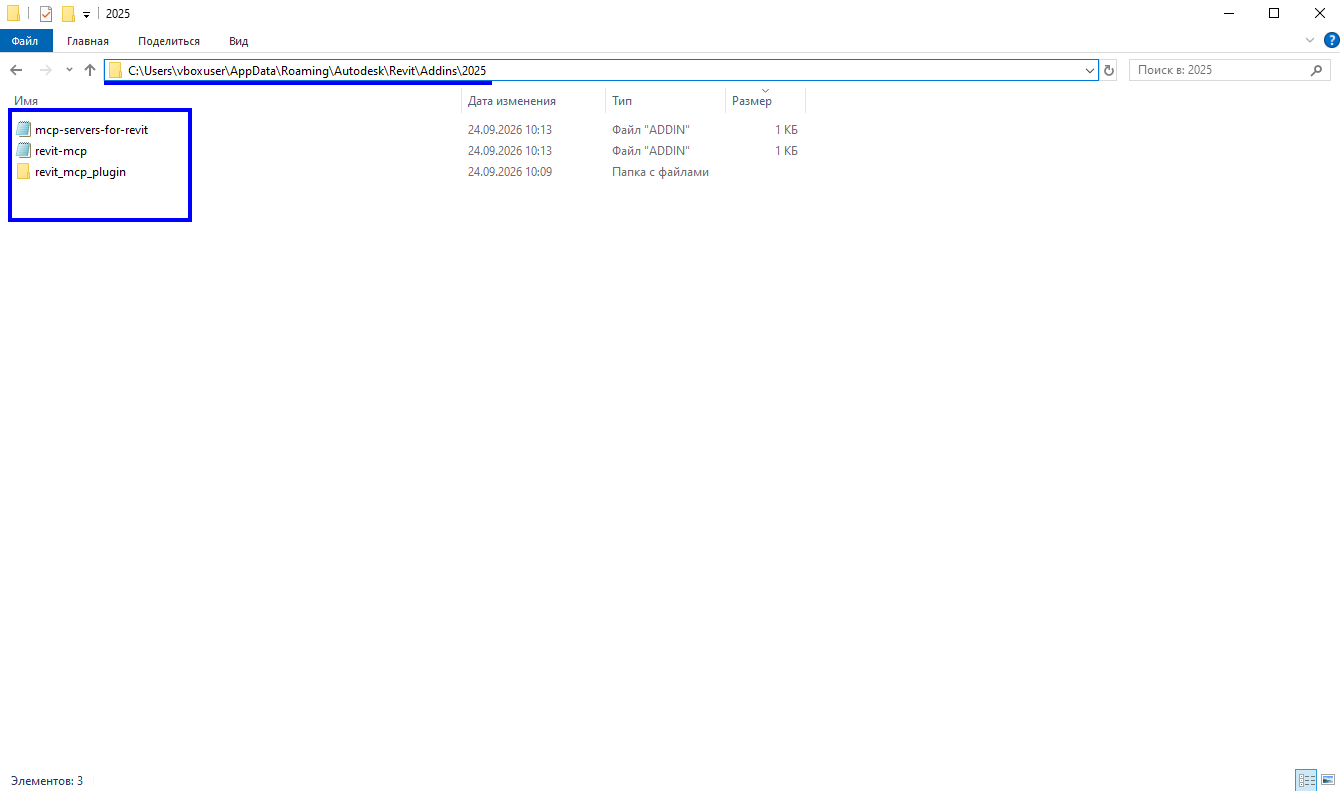Viewport: 1340px width, 791px height.
Task: Click the Файл "ADDIN" type of revit-mcp
Action: [x=651, y=151]
